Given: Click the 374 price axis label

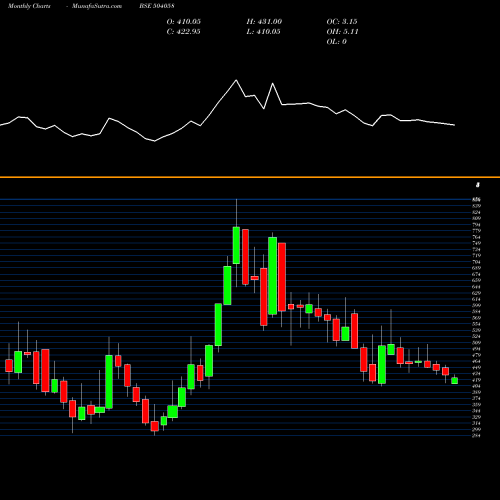Looking at the screenshot, I should 477,398.
